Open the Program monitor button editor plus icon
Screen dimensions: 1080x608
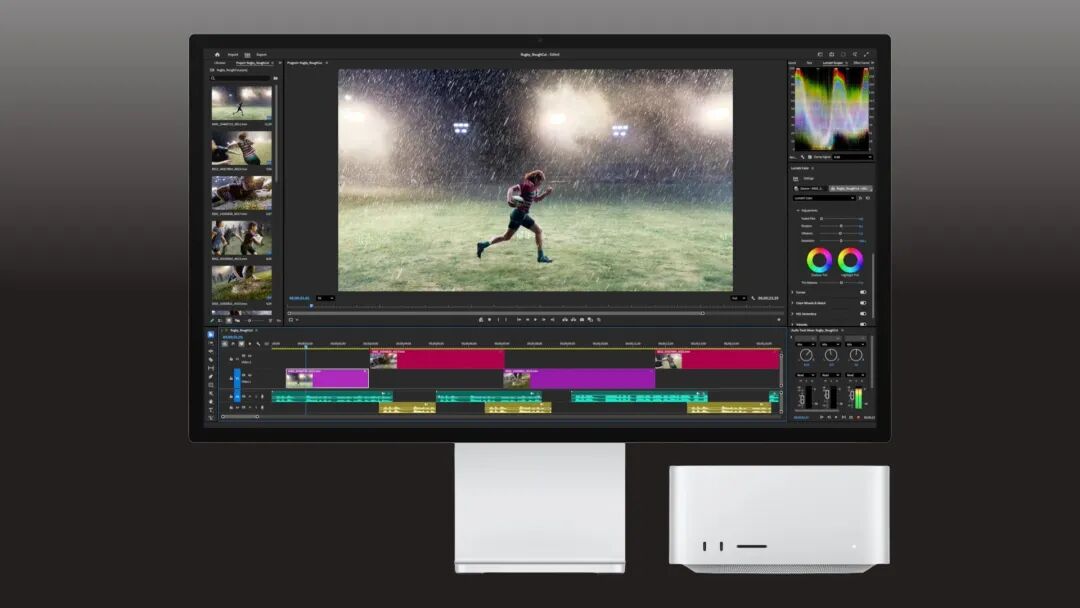point(779,319)
